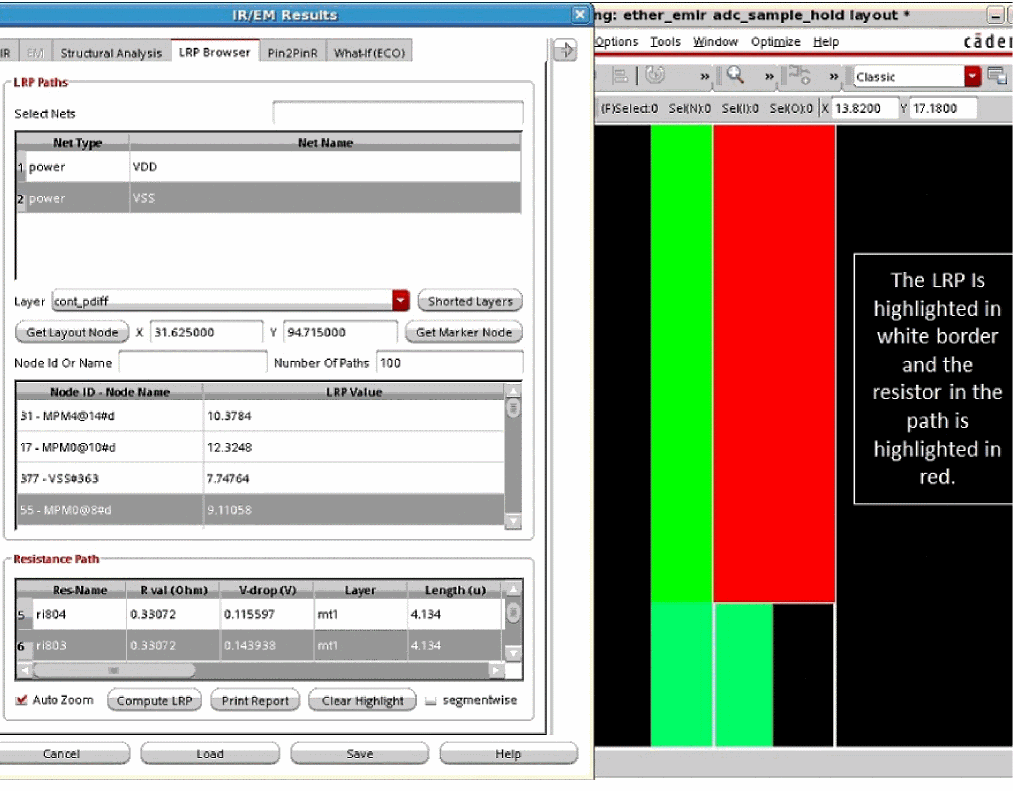This screenshot has width=1013, height=791.
Task: Click the window icon right of Classic dropdown
Action: pos(997,76)
